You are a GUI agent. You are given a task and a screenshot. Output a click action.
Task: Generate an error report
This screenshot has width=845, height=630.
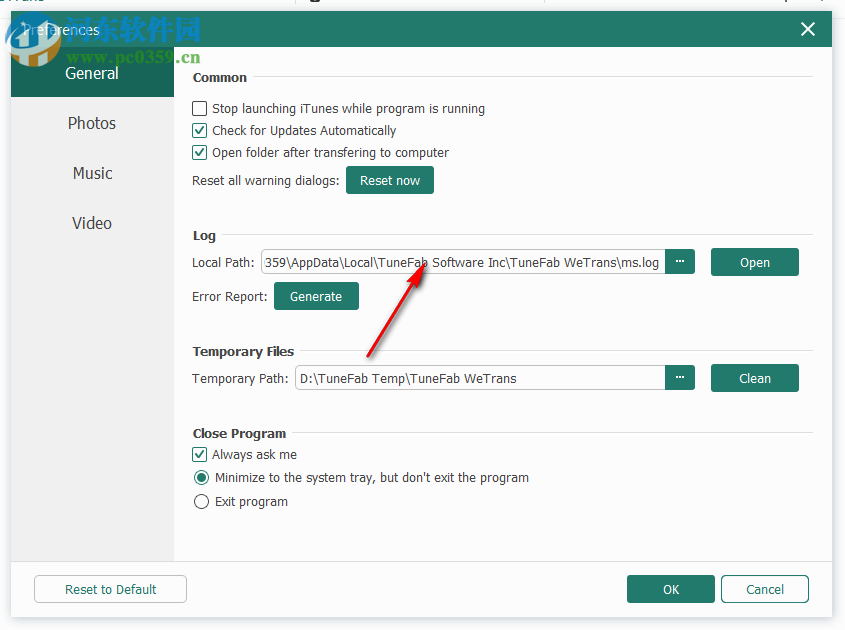click(x=316, y=296)
